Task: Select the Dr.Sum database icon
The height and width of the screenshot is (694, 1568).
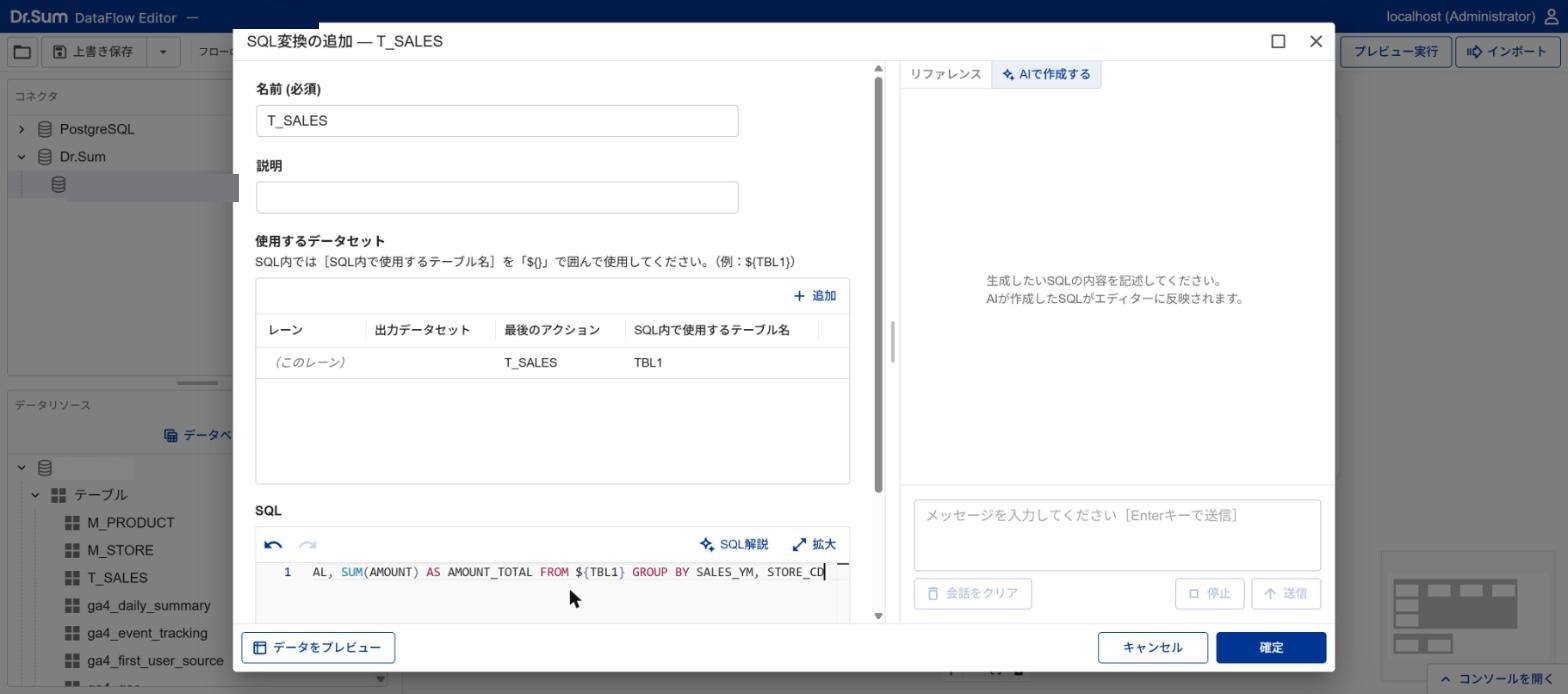Action: 44,157
